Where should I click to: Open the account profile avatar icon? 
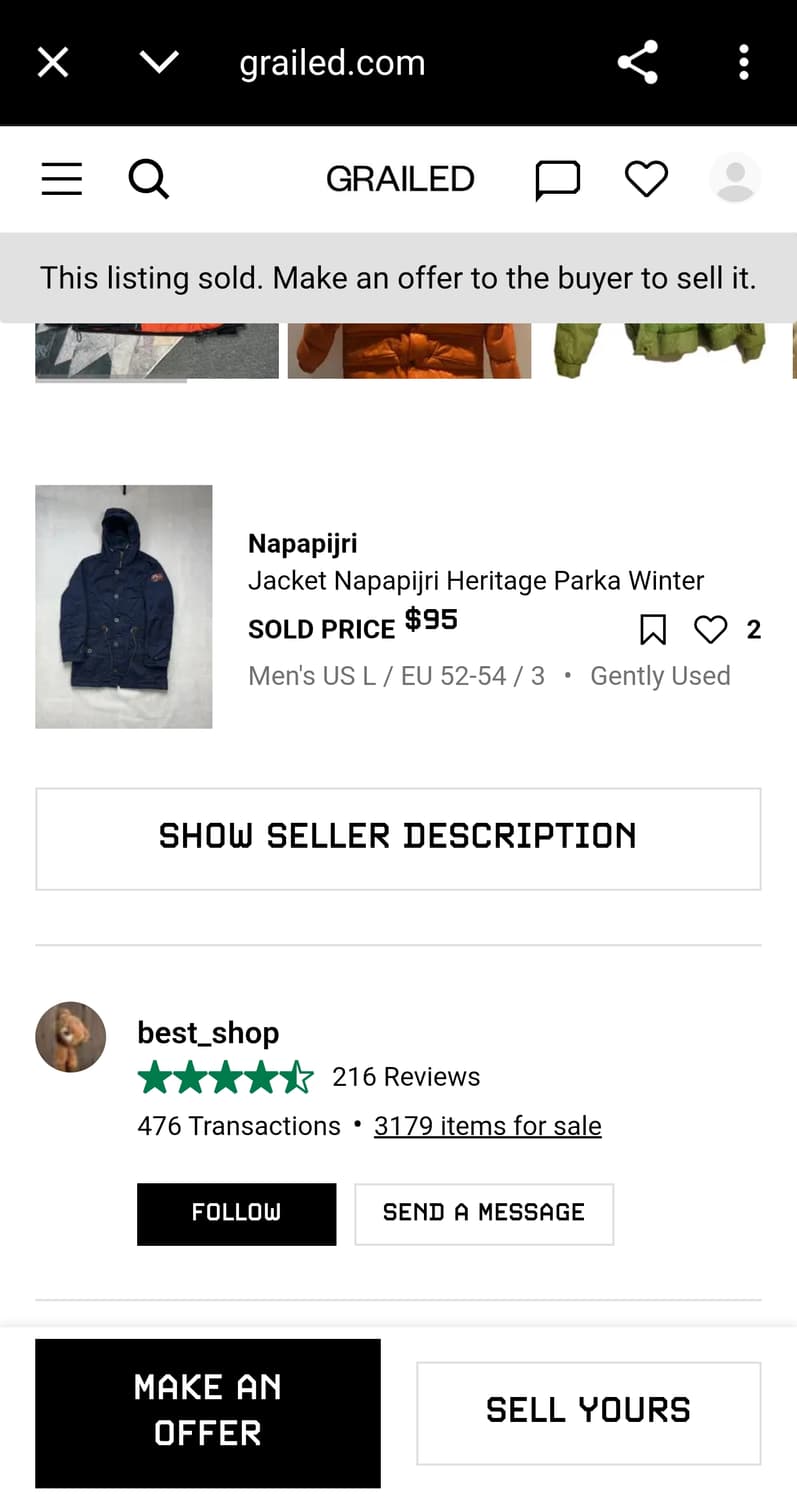[735, 179]
